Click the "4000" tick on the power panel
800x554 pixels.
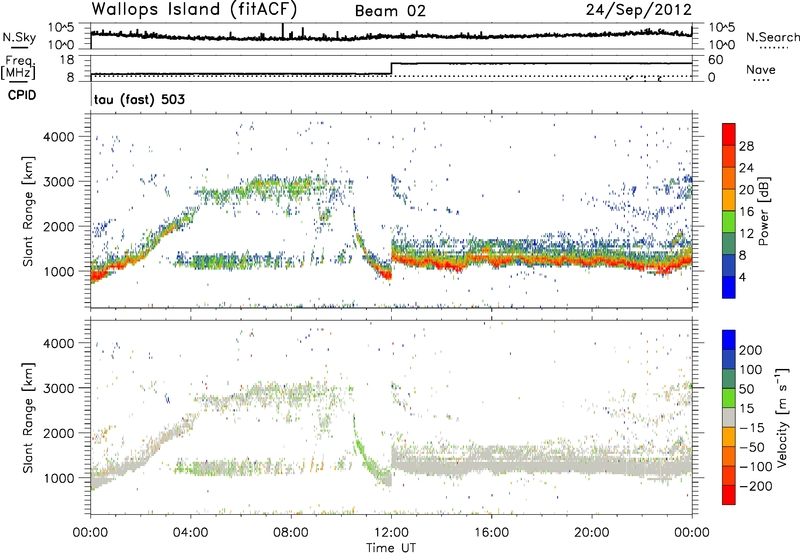click(59, 137)
